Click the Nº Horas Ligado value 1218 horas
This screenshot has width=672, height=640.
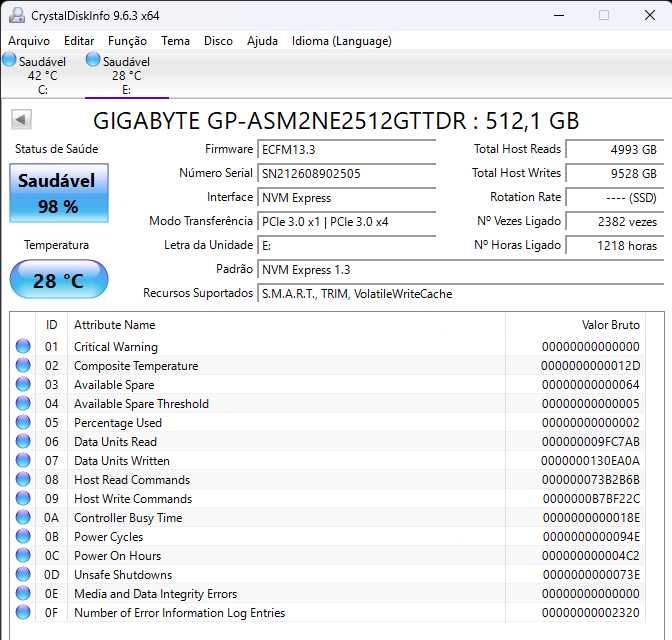point(615,246)
